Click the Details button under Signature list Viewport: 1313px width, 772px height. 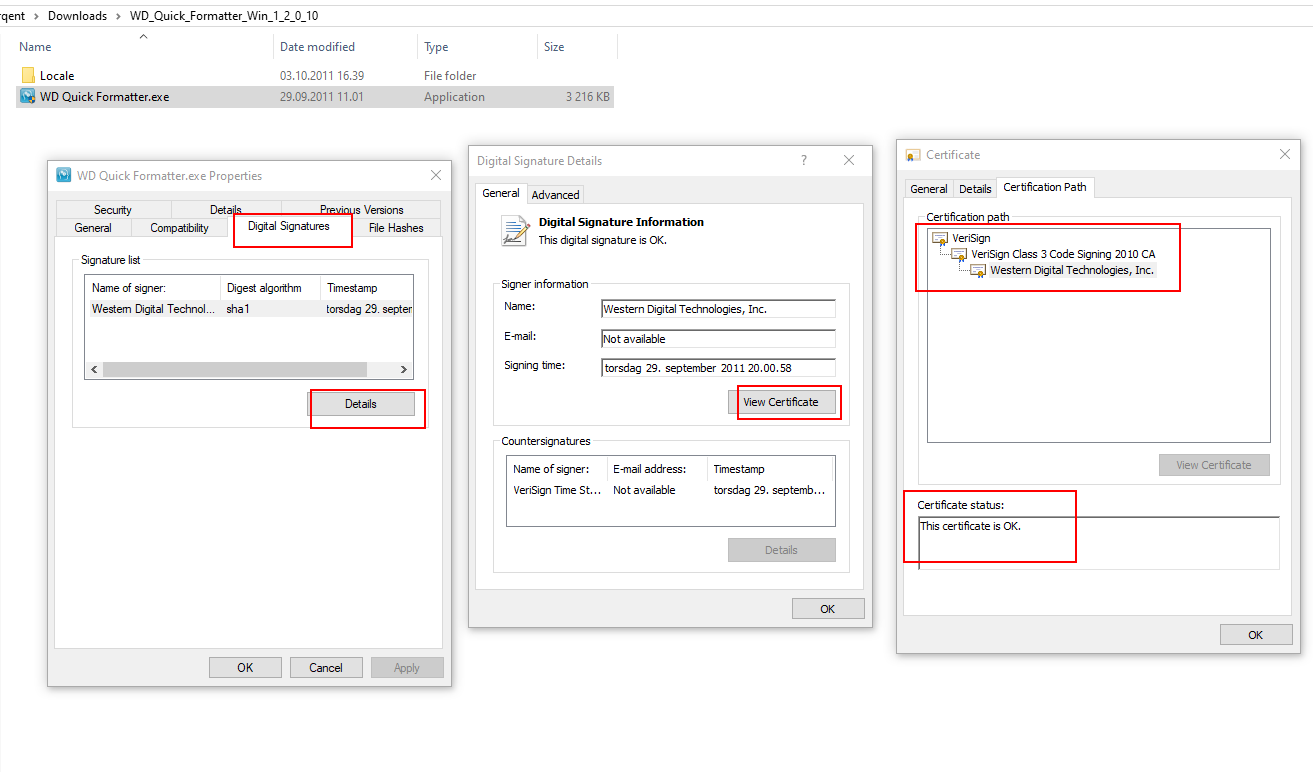pyautogui.click(x=361, y=404)
